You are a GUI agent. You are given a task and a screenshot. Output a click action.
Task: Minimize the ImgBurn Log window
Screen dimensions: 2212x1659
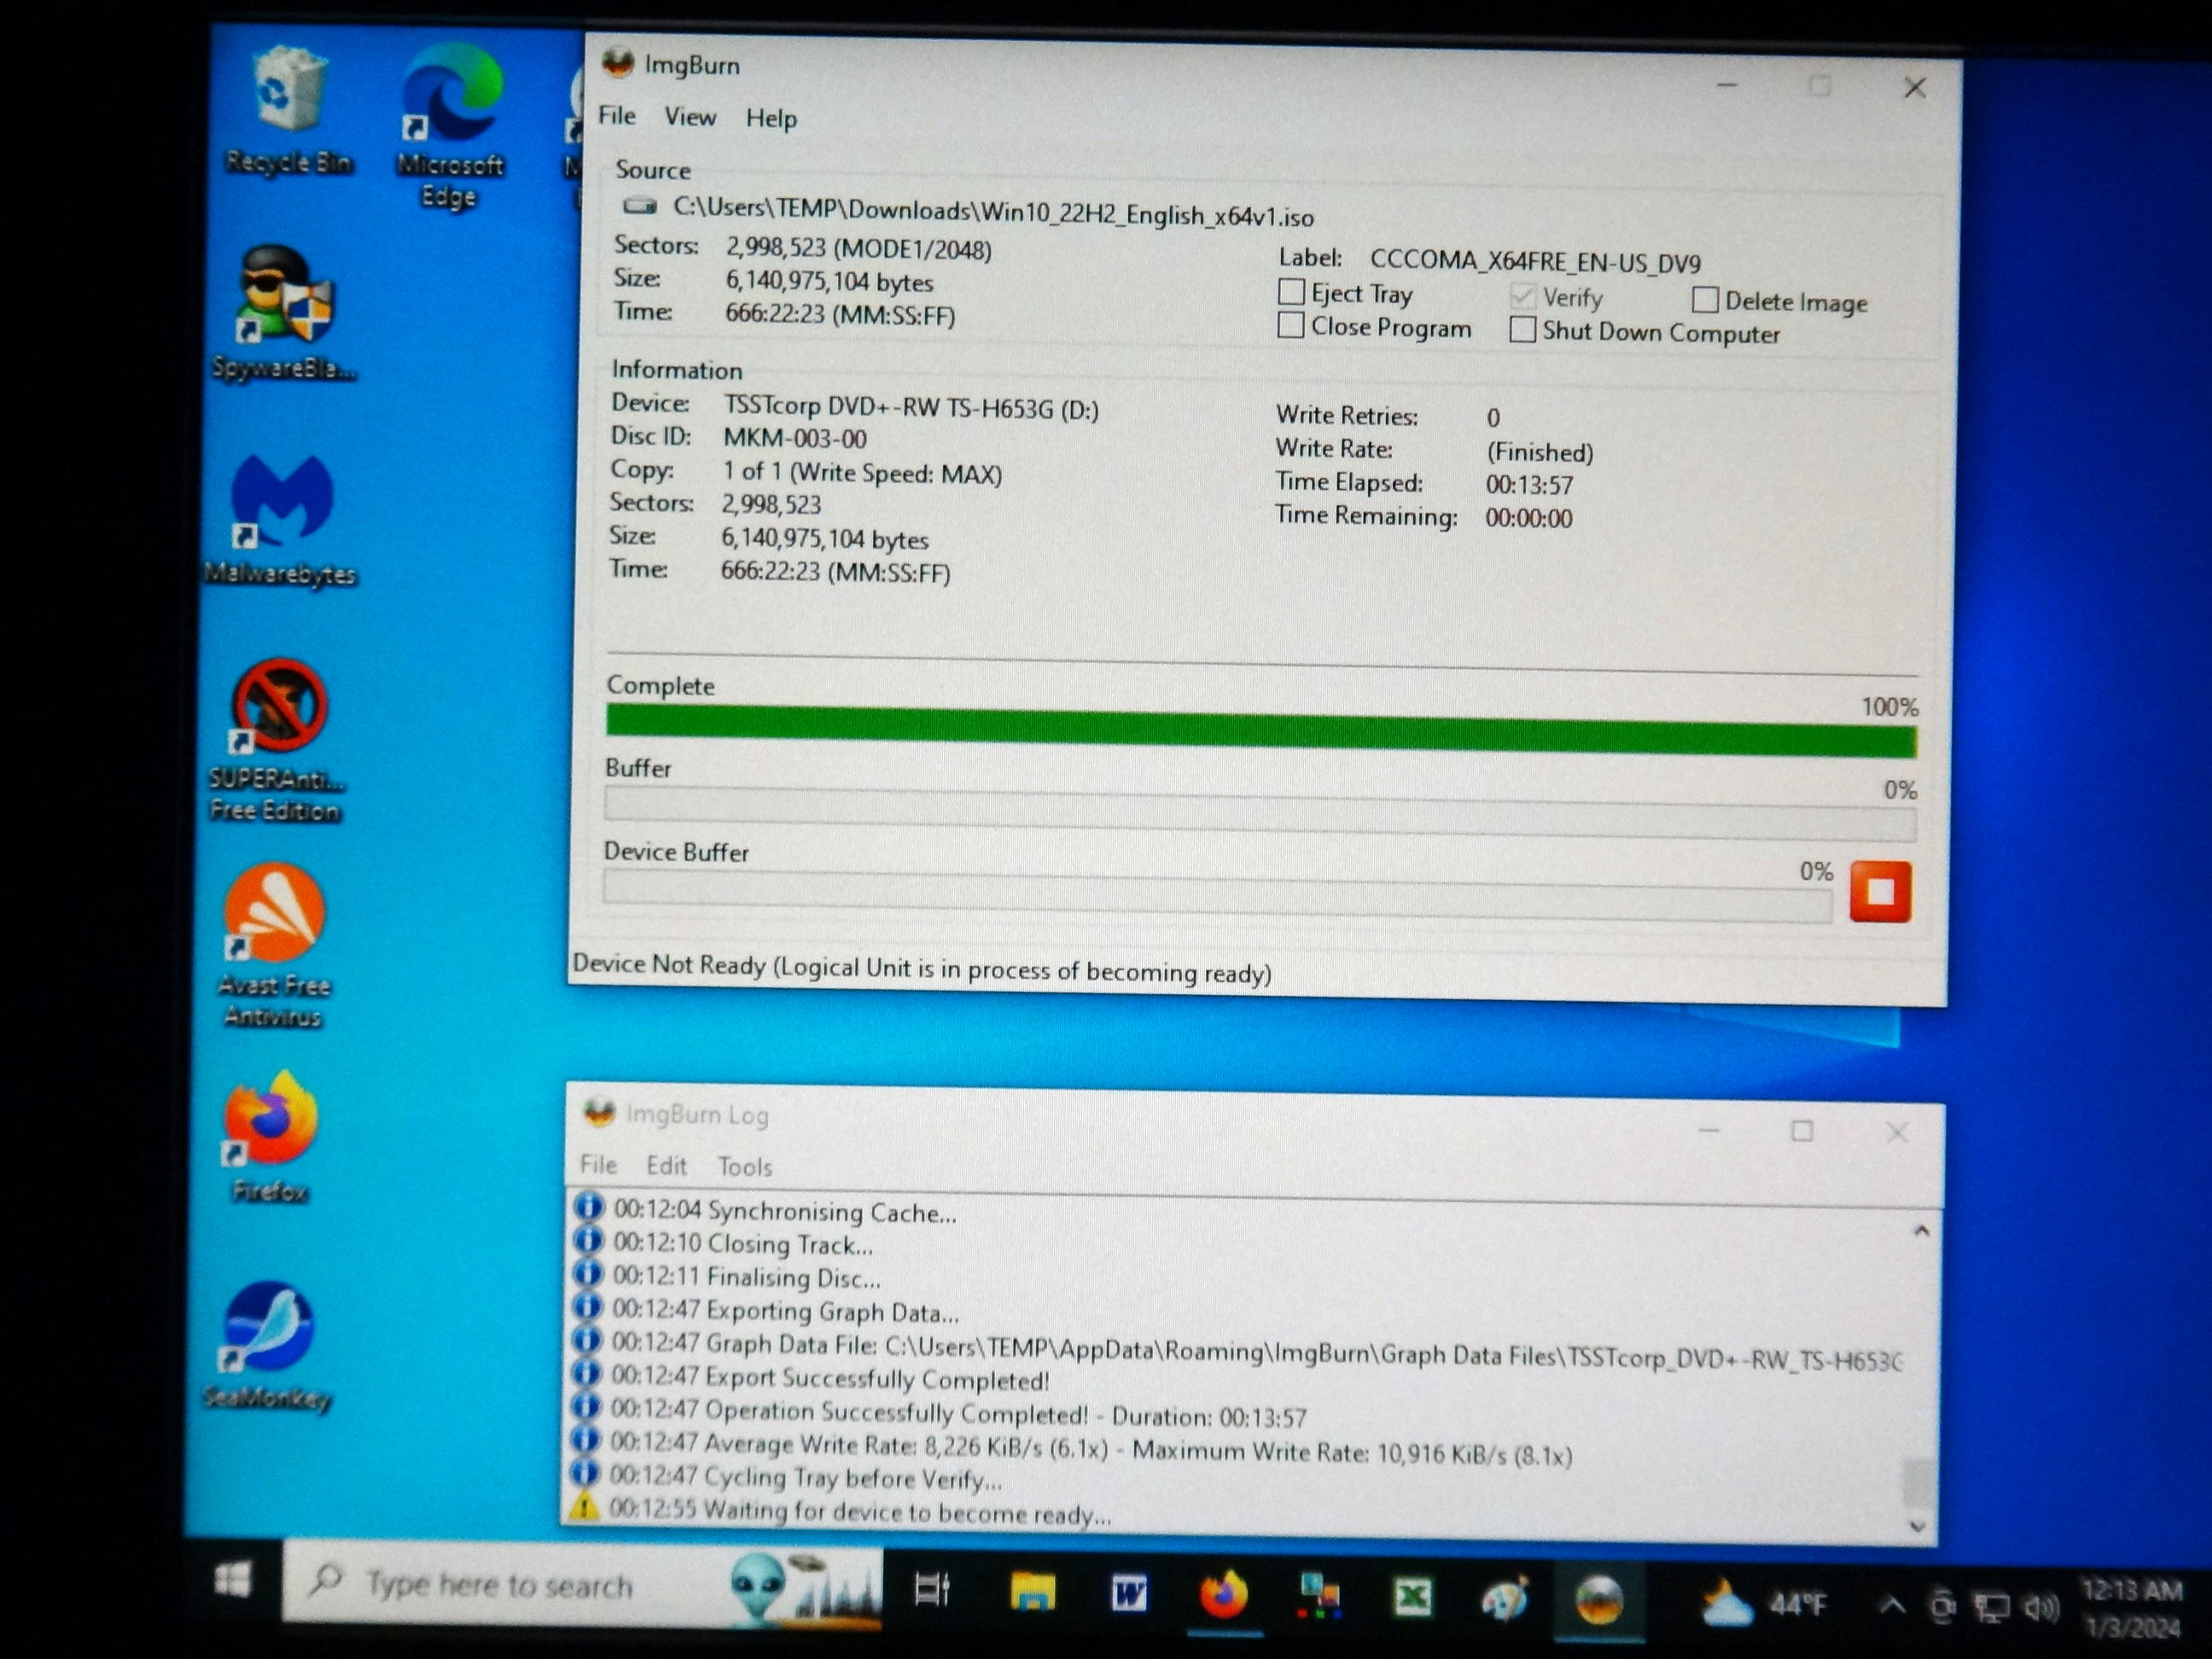[x=1708, y=1129]
